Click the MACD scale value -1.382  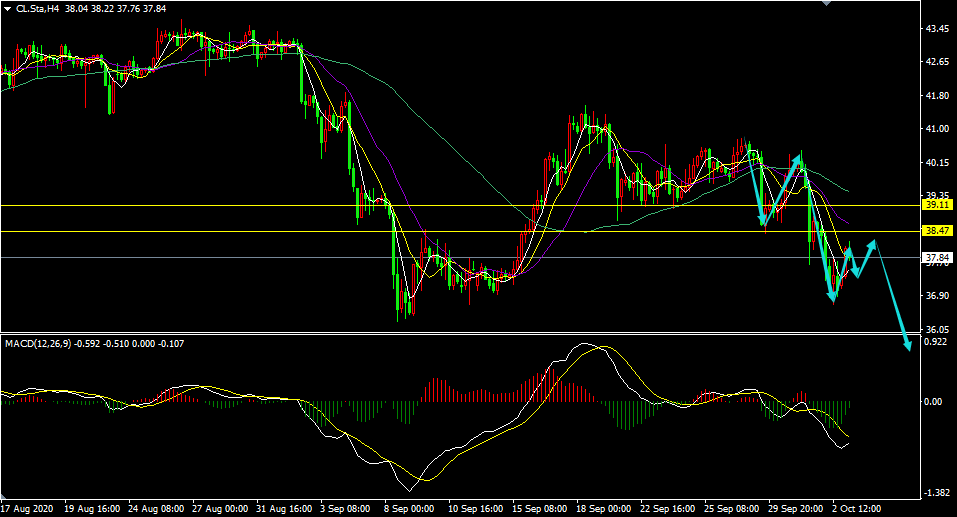pos(936,493)
